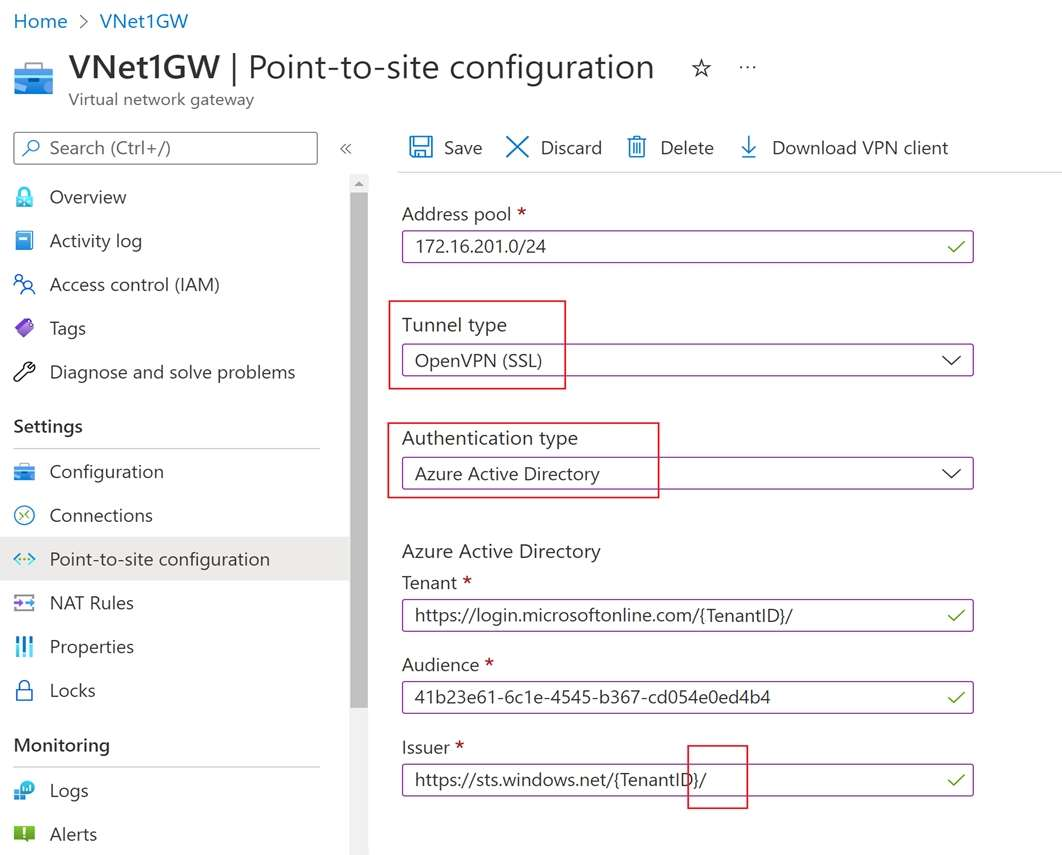
Task: Click the Delete trash can icon
Action: pyautogui.click(x=637, y=148)
